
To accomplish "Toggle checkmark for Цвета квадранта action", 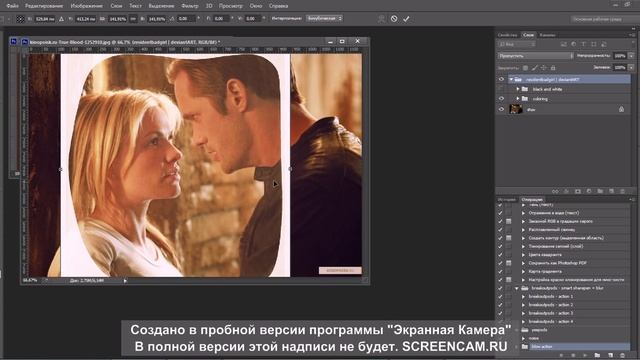I will pos(500,255).
